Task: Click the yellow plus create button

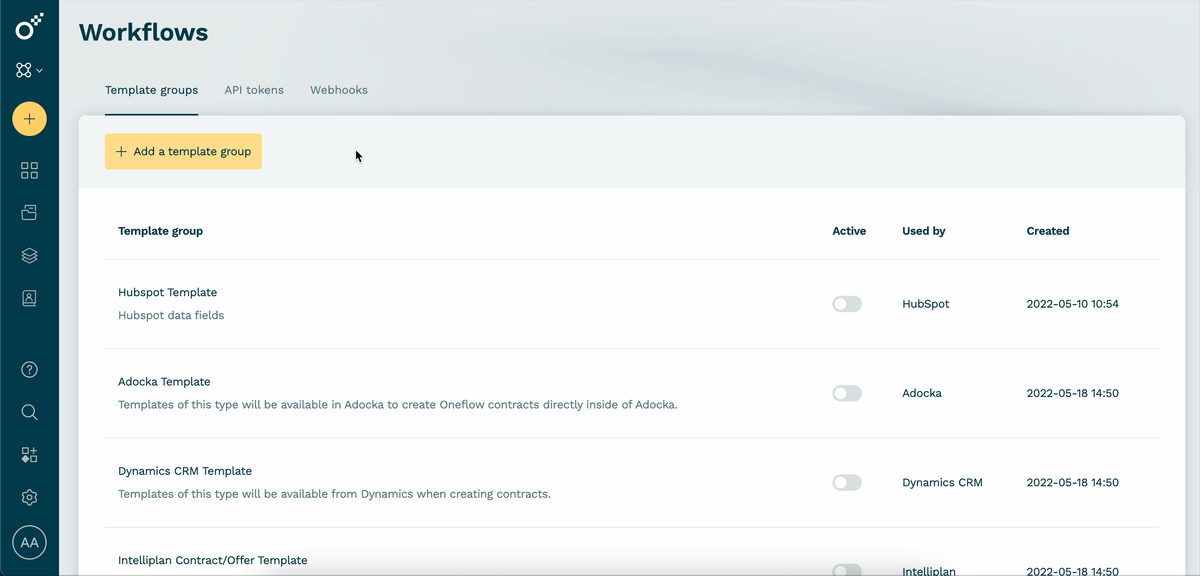Action: point(29,119)
